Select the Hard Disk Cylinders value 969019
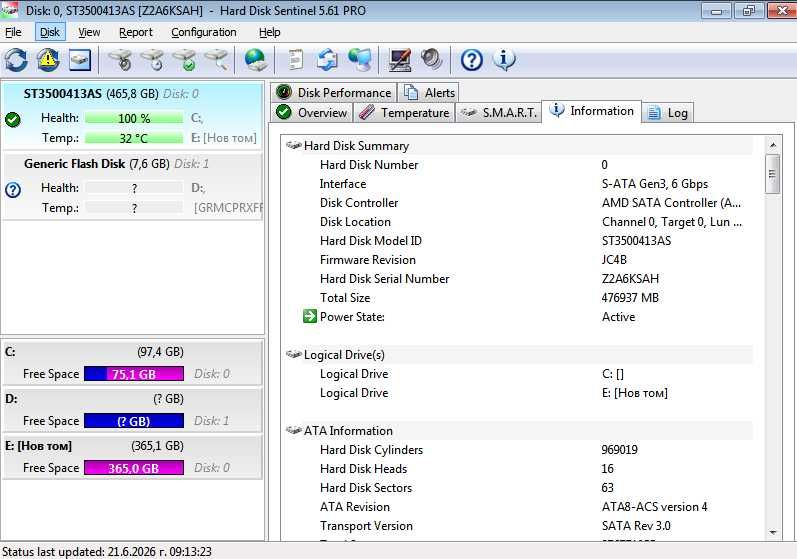 click(619, 450)
